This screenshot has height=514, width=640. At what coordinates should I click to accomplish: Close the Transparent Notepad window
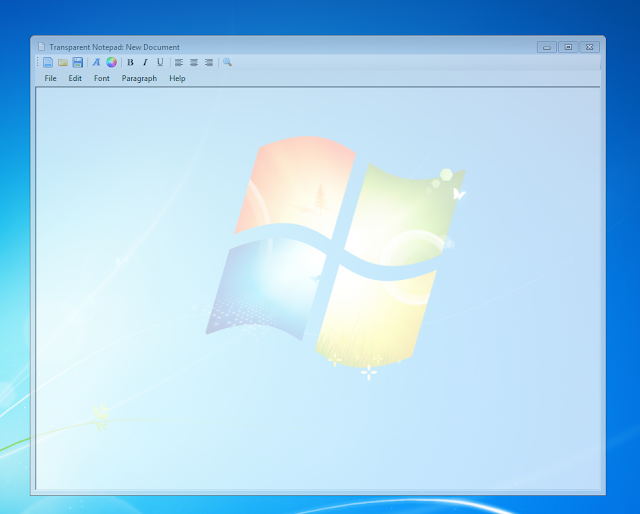[x=589, y=47]
